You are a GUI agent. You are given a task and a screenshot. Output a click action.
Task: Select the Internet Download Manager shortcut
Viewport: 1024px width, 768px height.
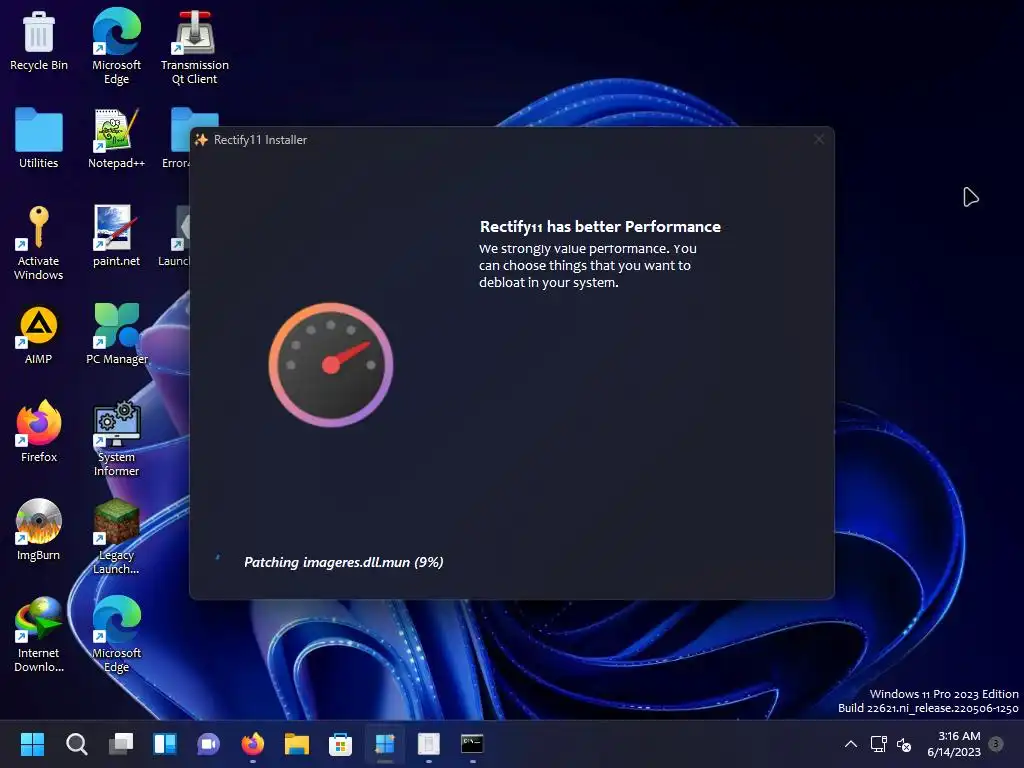[x=39, y=635]
